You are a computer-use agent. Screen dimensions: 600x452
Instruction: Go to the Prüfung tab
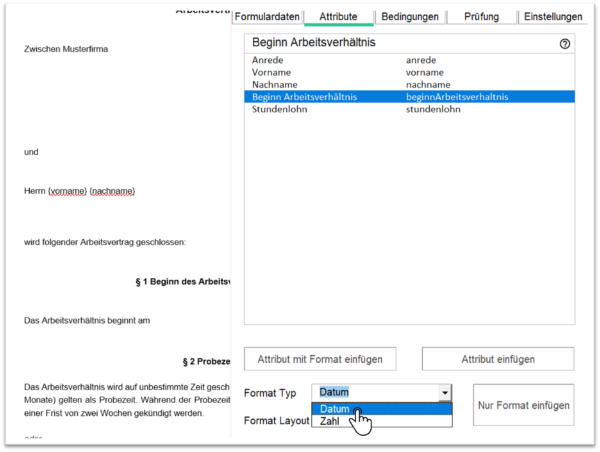click(481, 17)
